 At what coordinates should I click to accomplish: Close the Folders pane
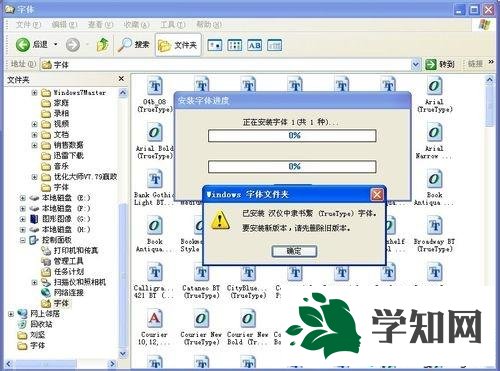[x=121, y=79]
